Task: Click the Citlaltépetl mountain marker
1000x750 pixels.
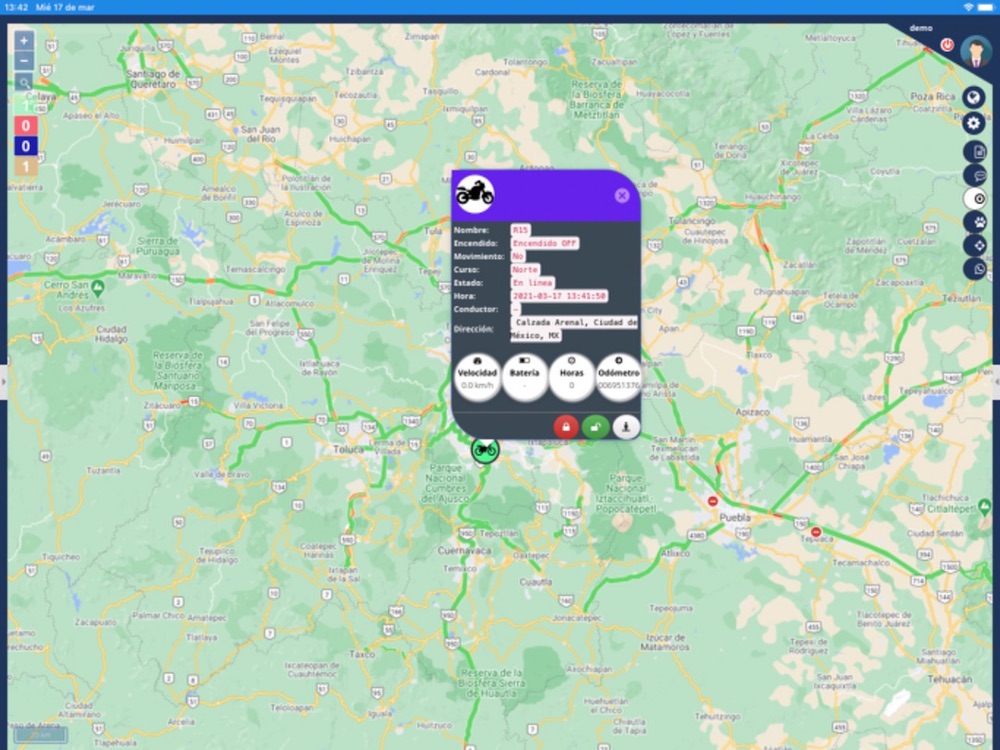Action: (x=983, y=506)
